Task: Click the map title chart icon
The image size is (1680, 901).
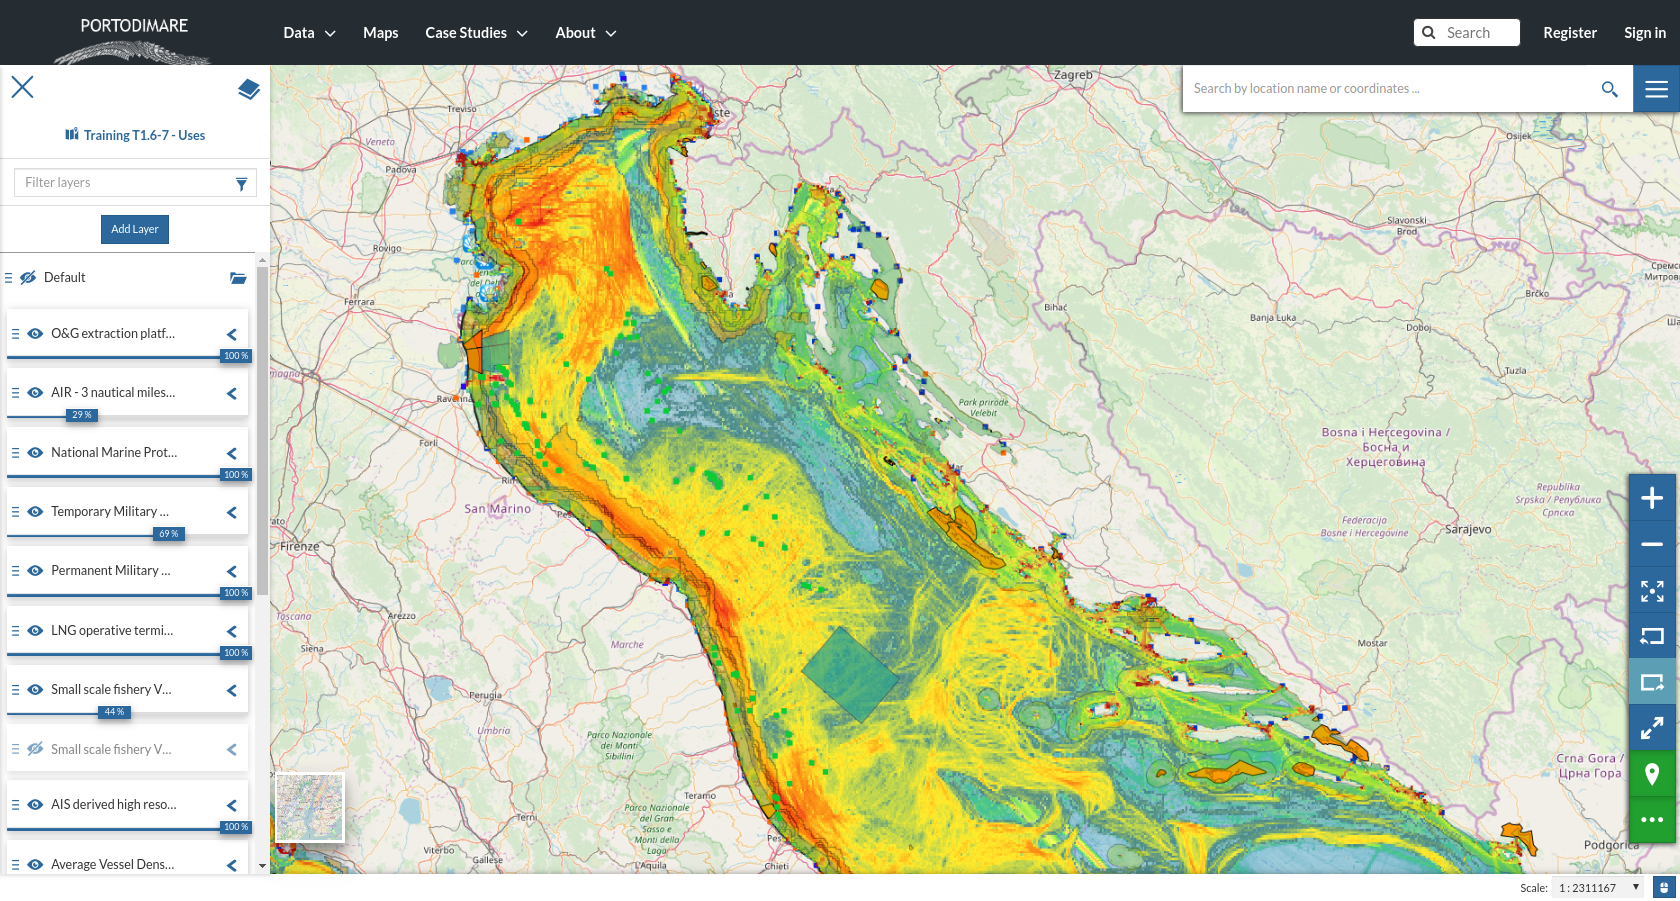Action: click(72, 134)
